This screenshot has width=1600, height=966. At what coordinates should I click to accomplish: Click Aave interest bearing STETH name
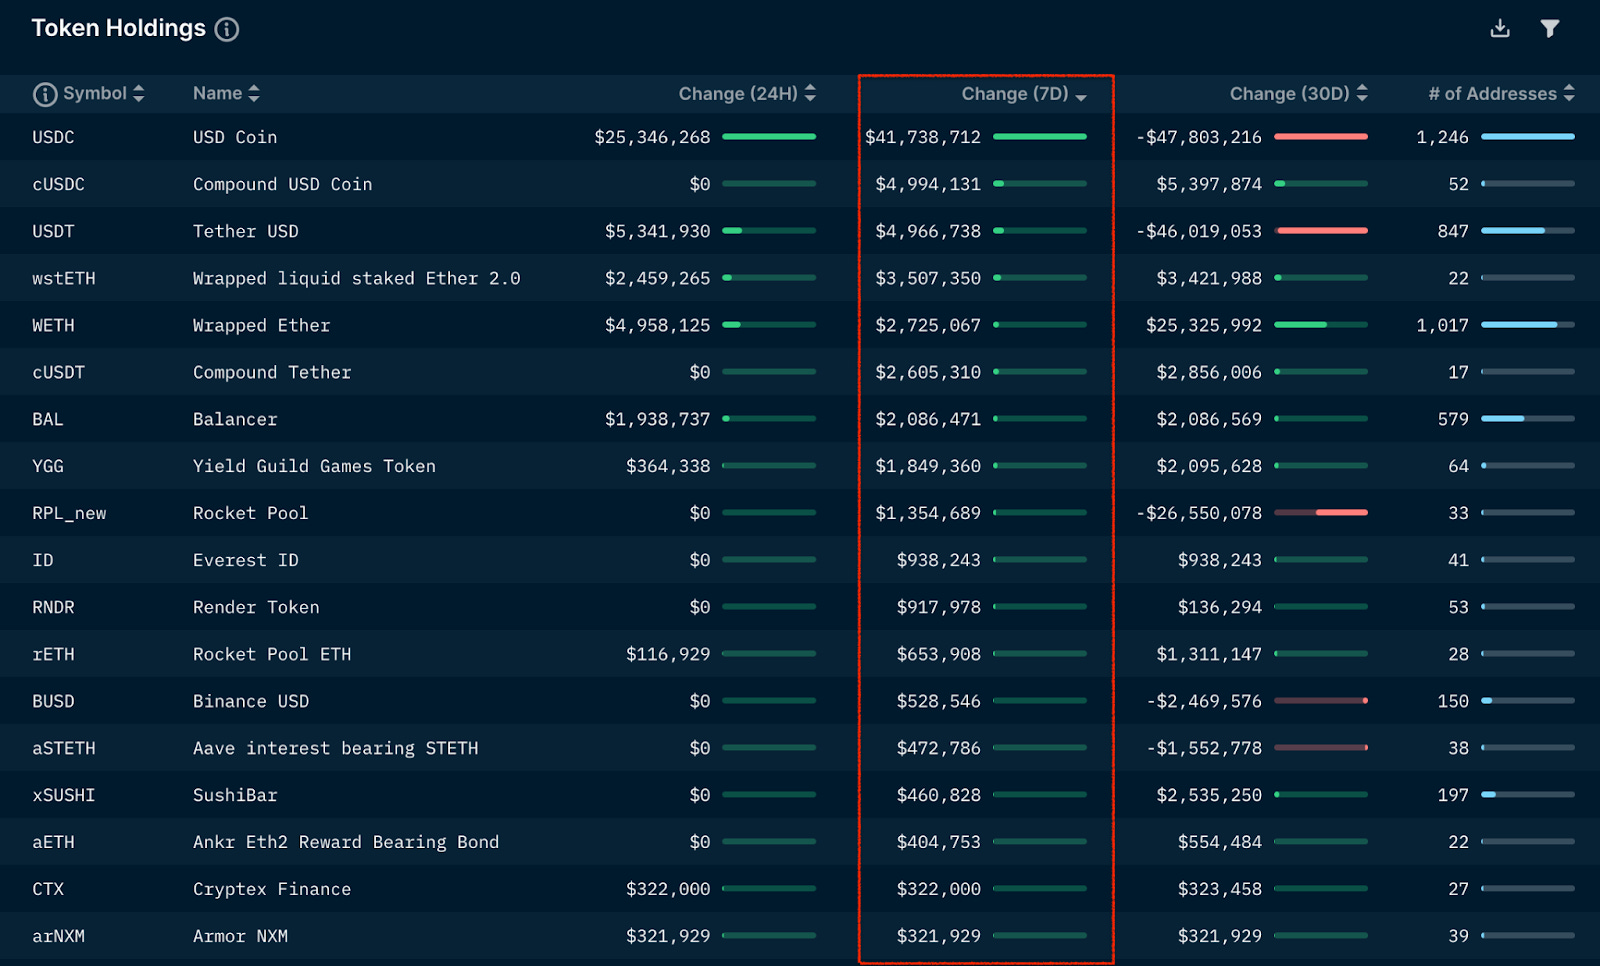coord(336,748)
